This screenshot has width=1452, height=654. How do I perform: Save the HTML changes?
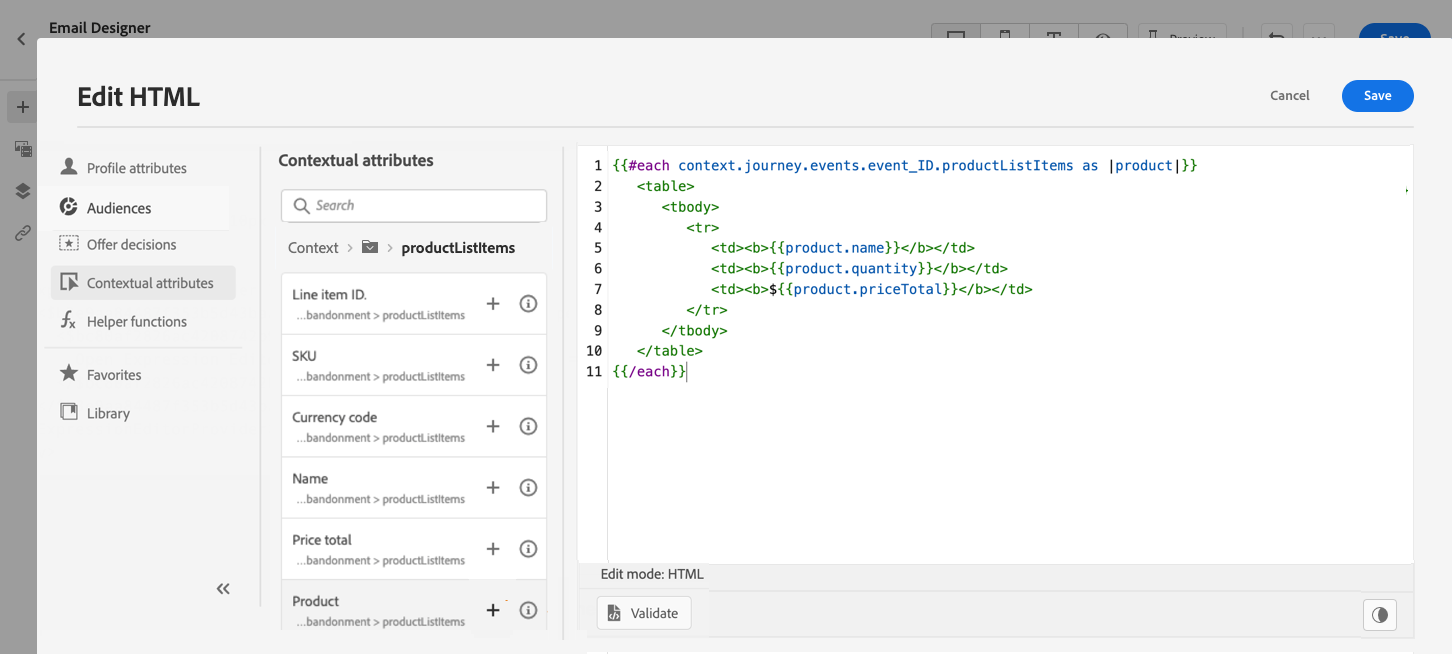click(x=1377, y=96)
